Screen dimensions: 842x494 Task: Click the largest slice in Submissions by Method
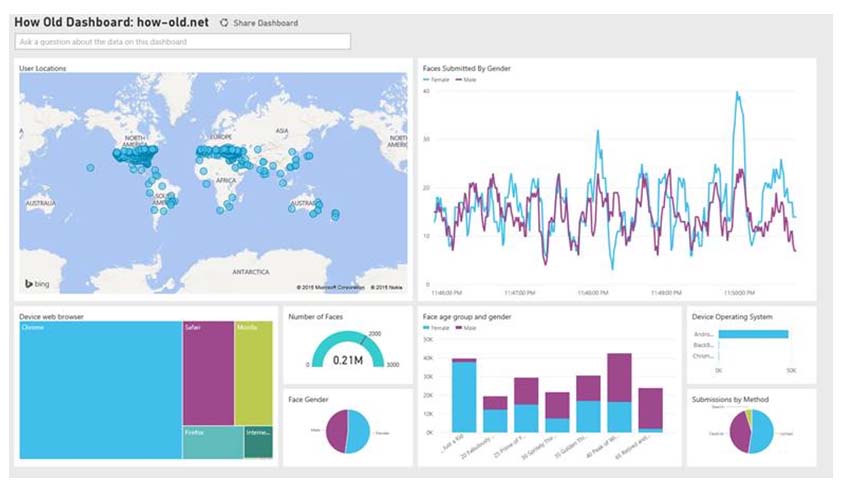click(x=763, y=432)
